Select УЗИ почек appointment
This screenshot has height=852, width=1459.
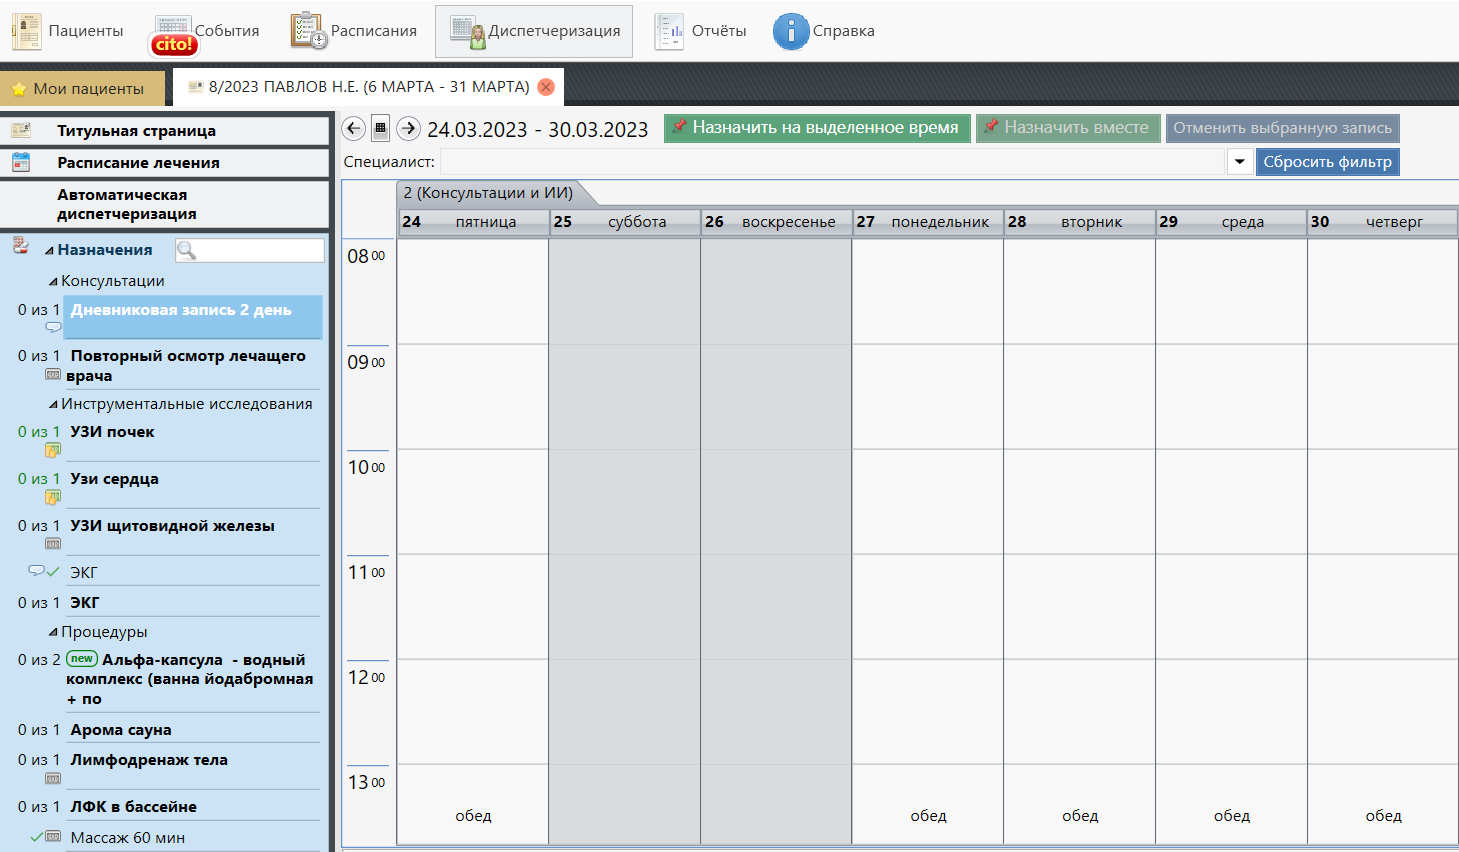(x=112, y=432)
